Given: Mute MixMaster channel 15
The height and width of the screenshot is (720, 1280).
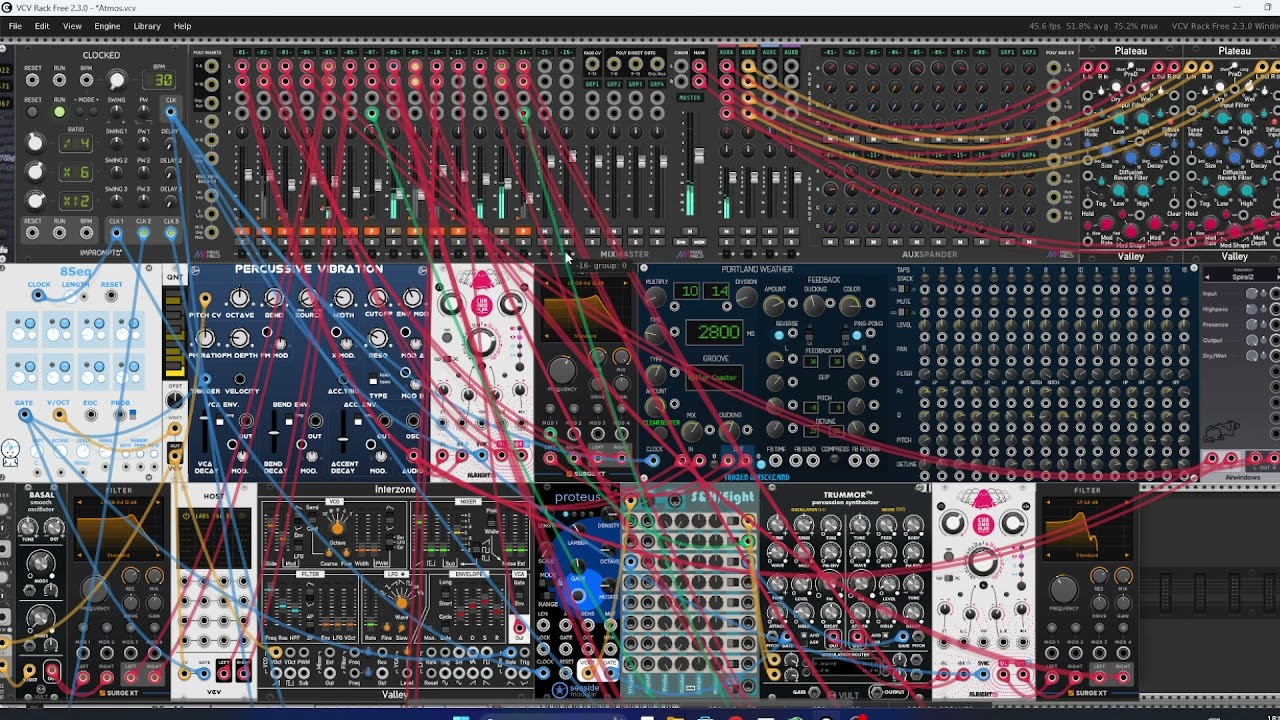Looking at the screenshot, I should tap(544, 230).
